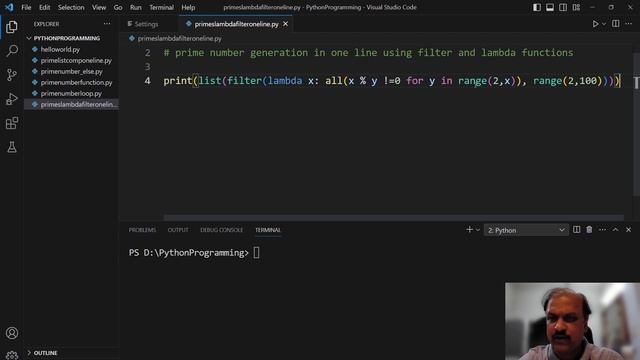Viewport: 640px width, 360px height.
Task: Select primeslambdafilteroneline file in explorer
Action: 71,104
